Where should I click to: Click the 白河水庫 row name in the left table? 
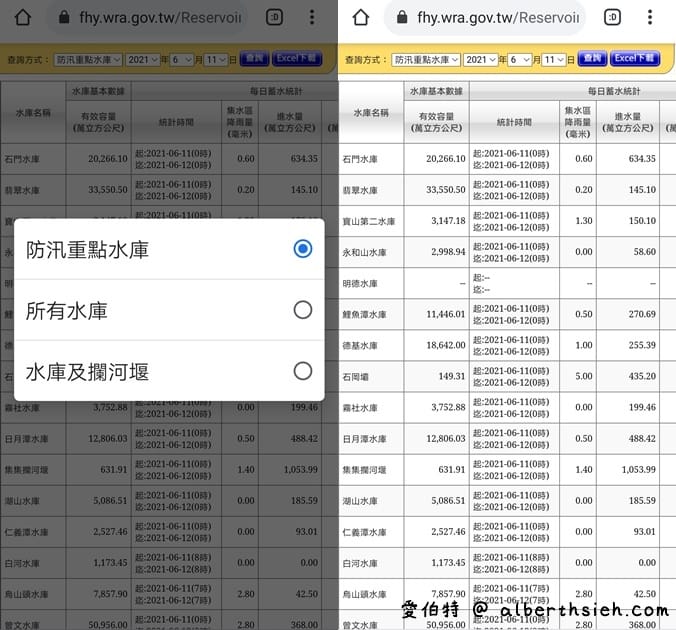pyautogui.click(x=22, y=564)
